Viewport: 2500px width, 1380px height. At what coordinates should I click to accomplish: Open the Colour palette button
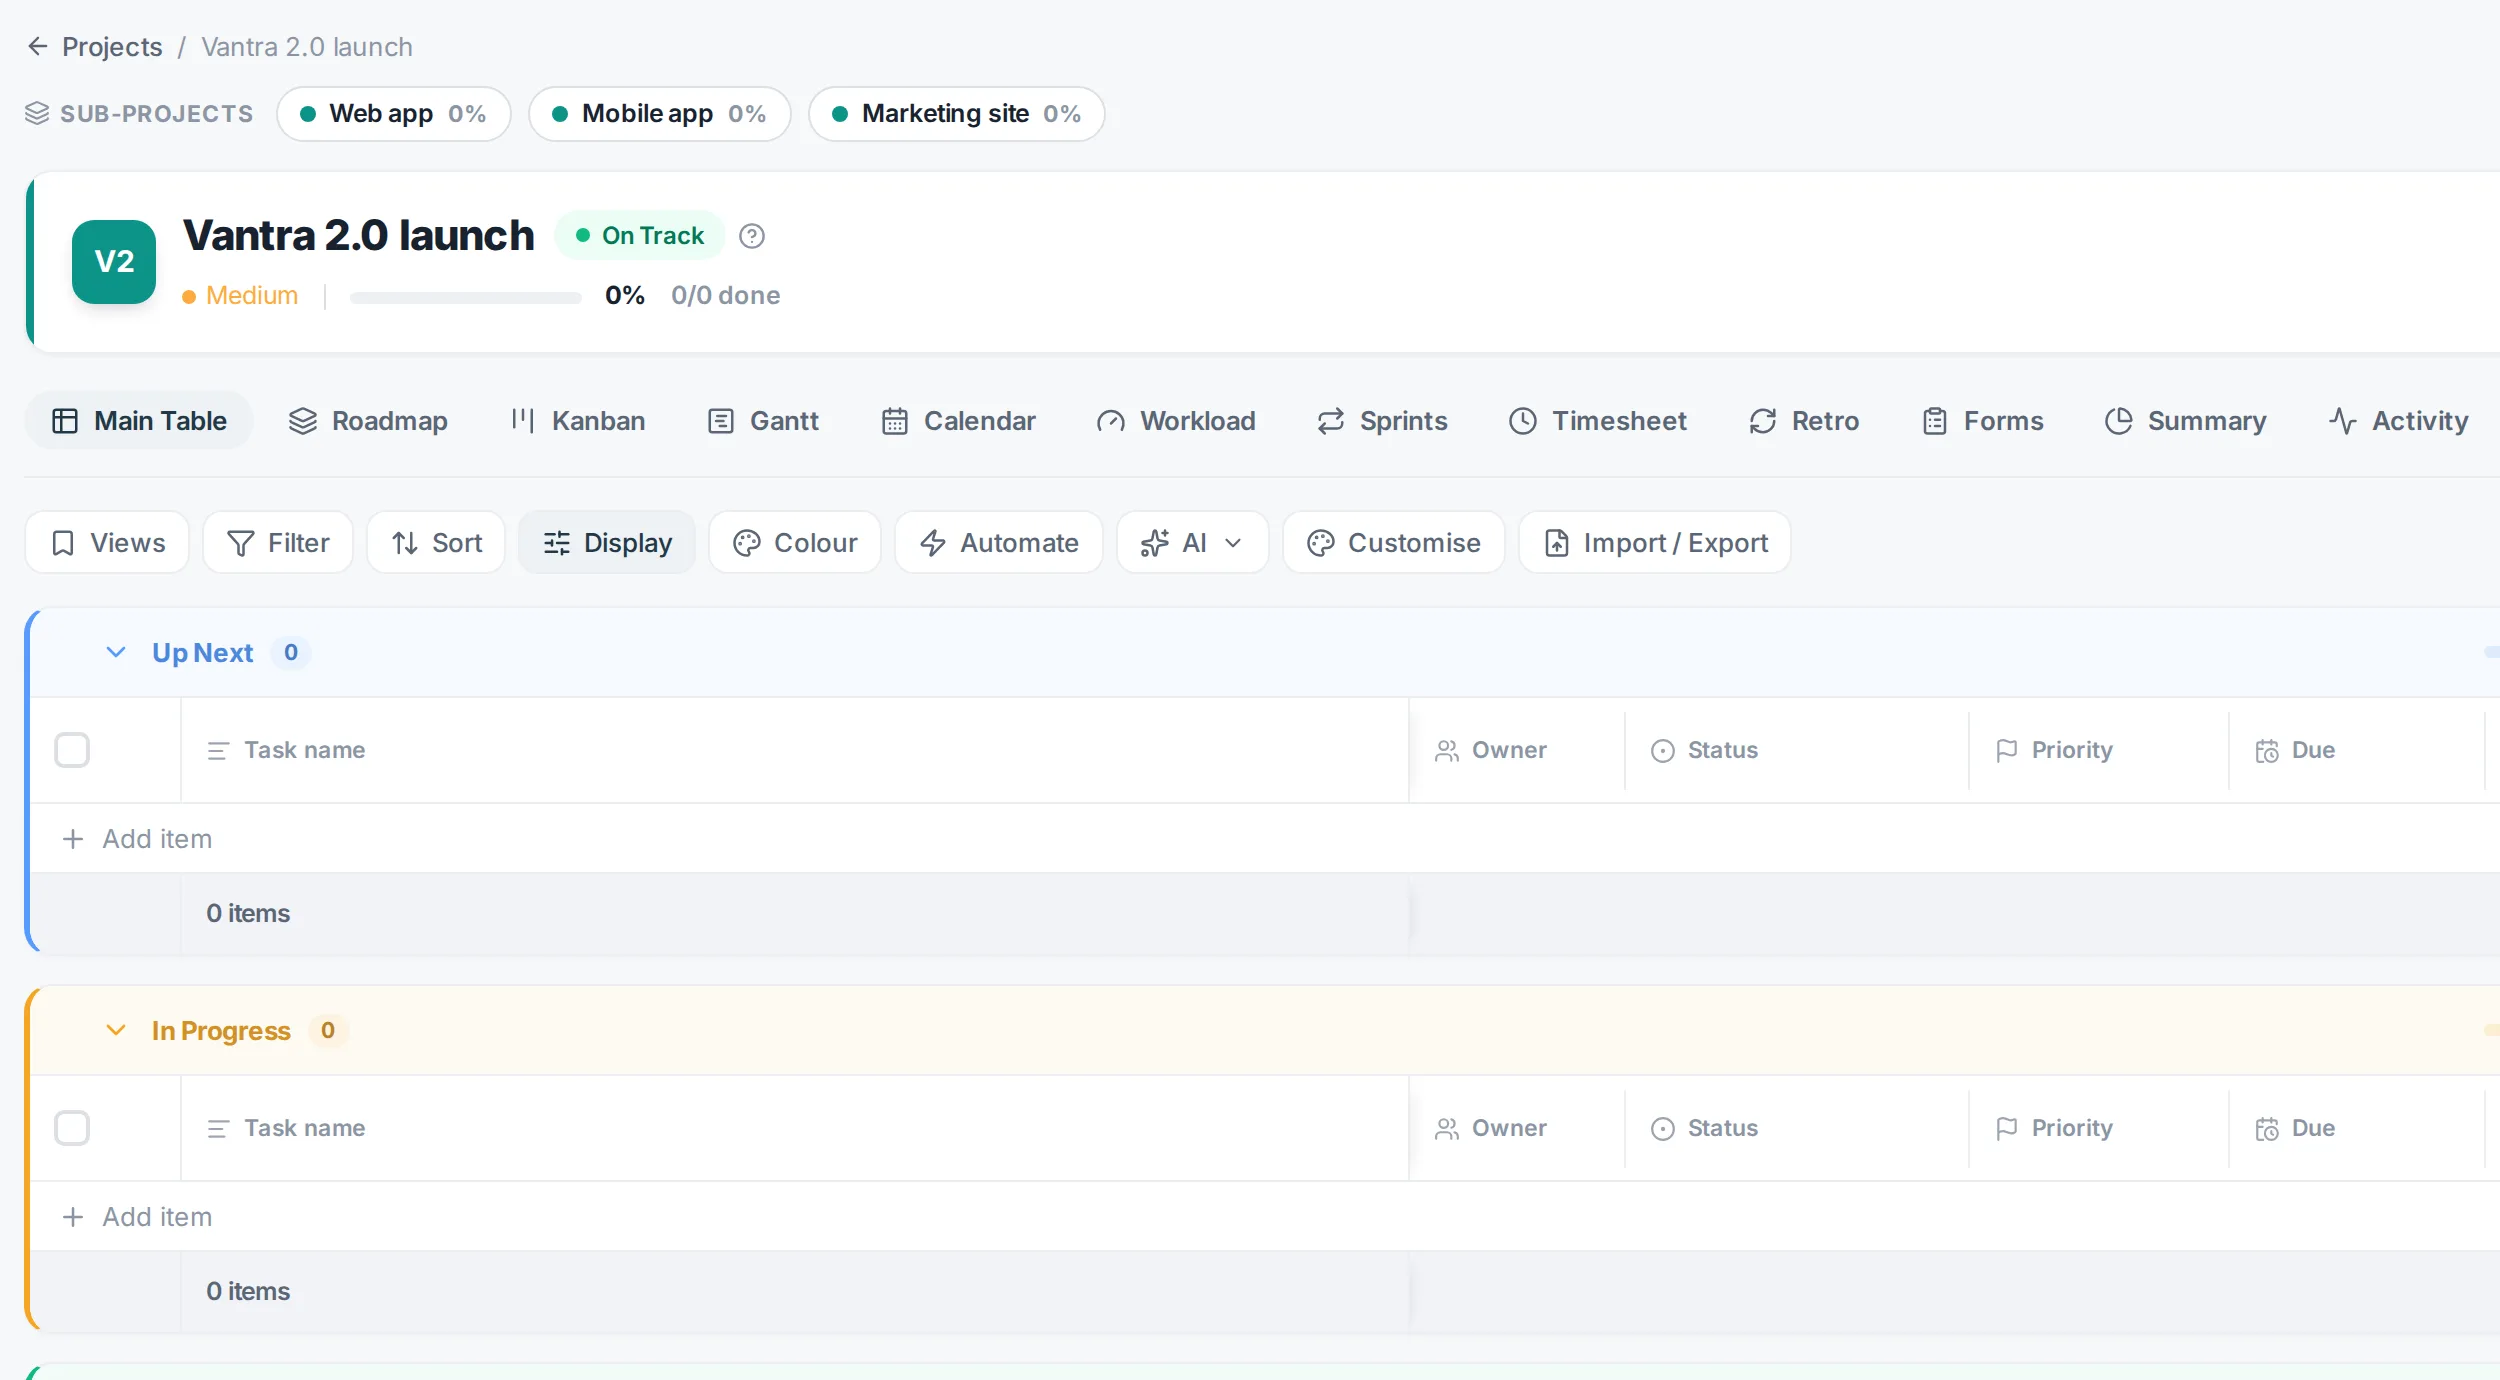click(x=795, y=542)
